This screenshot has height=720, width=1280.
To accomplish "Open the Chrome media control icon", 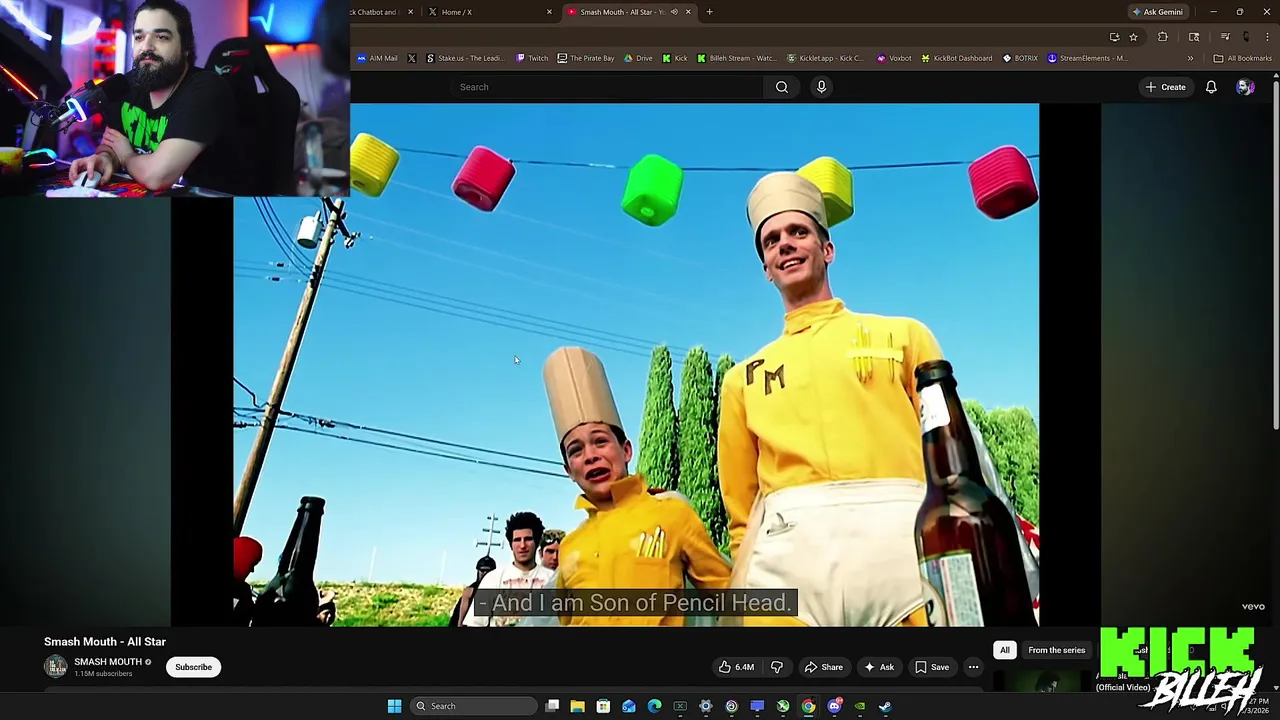I will [1225, 37].
